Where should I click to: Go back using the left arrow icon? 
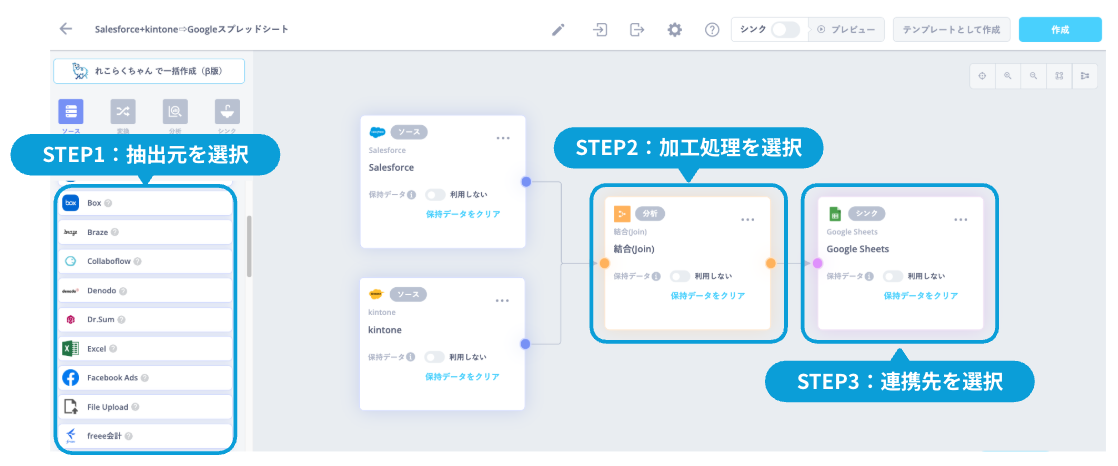(66, 29)
